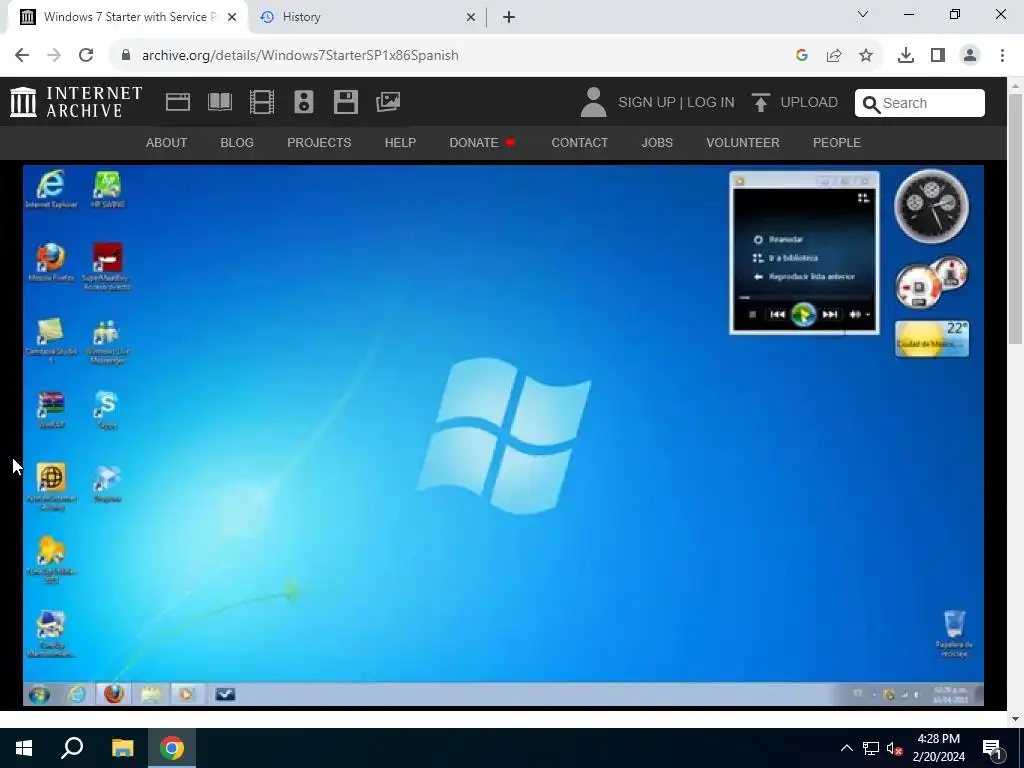Open the Images media icon
Screen dimensions: 1024x768
[x=388, y=102]
